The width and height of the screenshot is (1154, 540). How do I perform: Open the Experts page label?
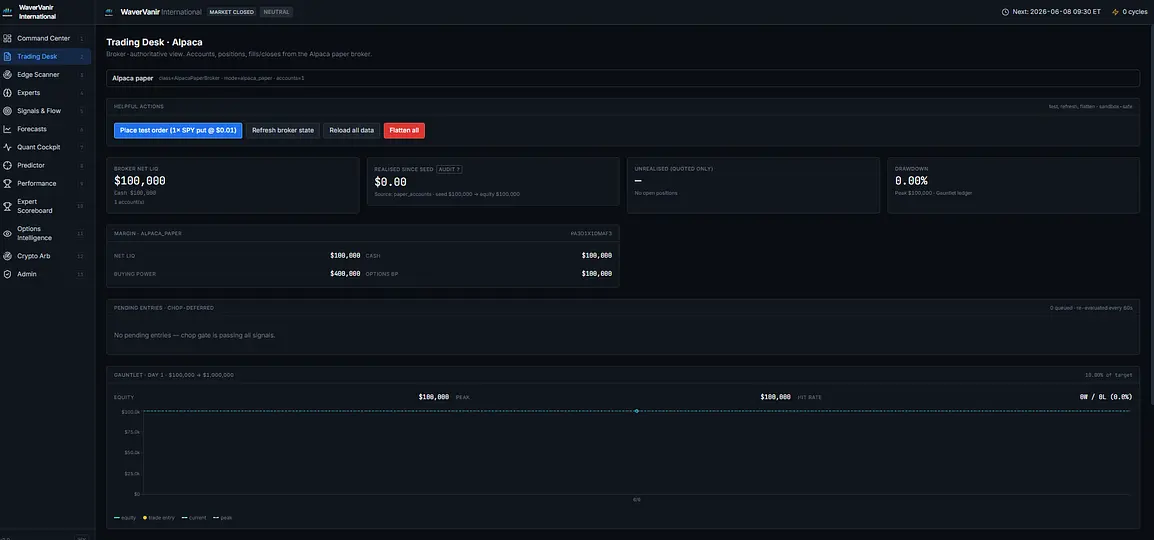[29, 93]
